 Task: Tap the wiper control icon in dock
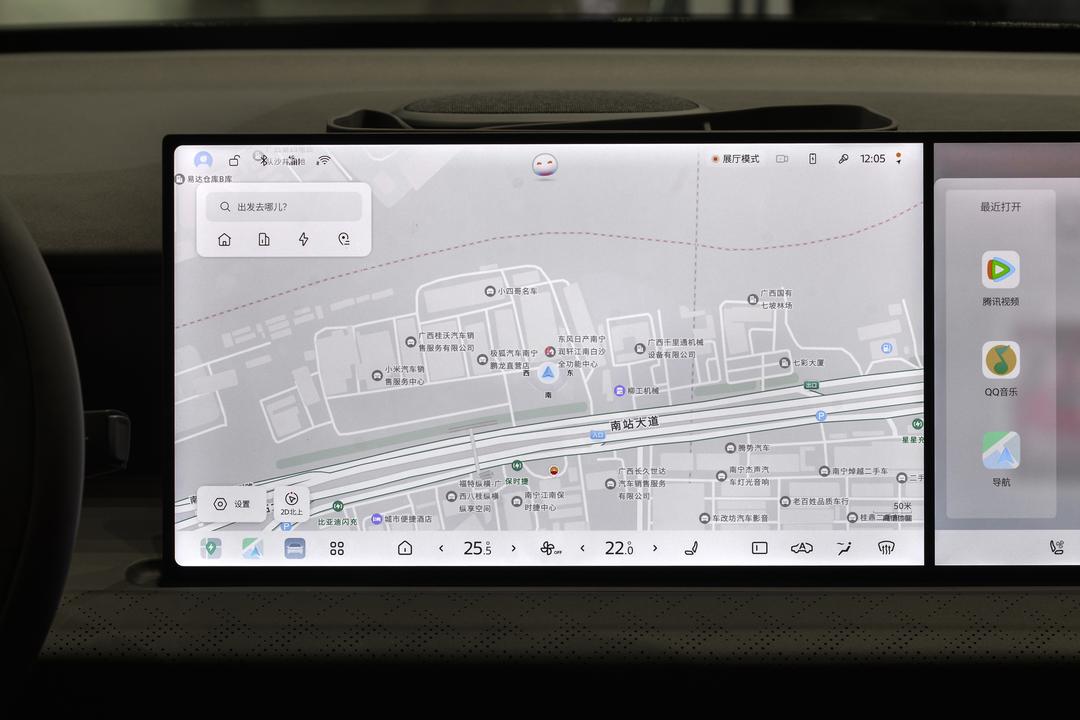tap(844, 548)
